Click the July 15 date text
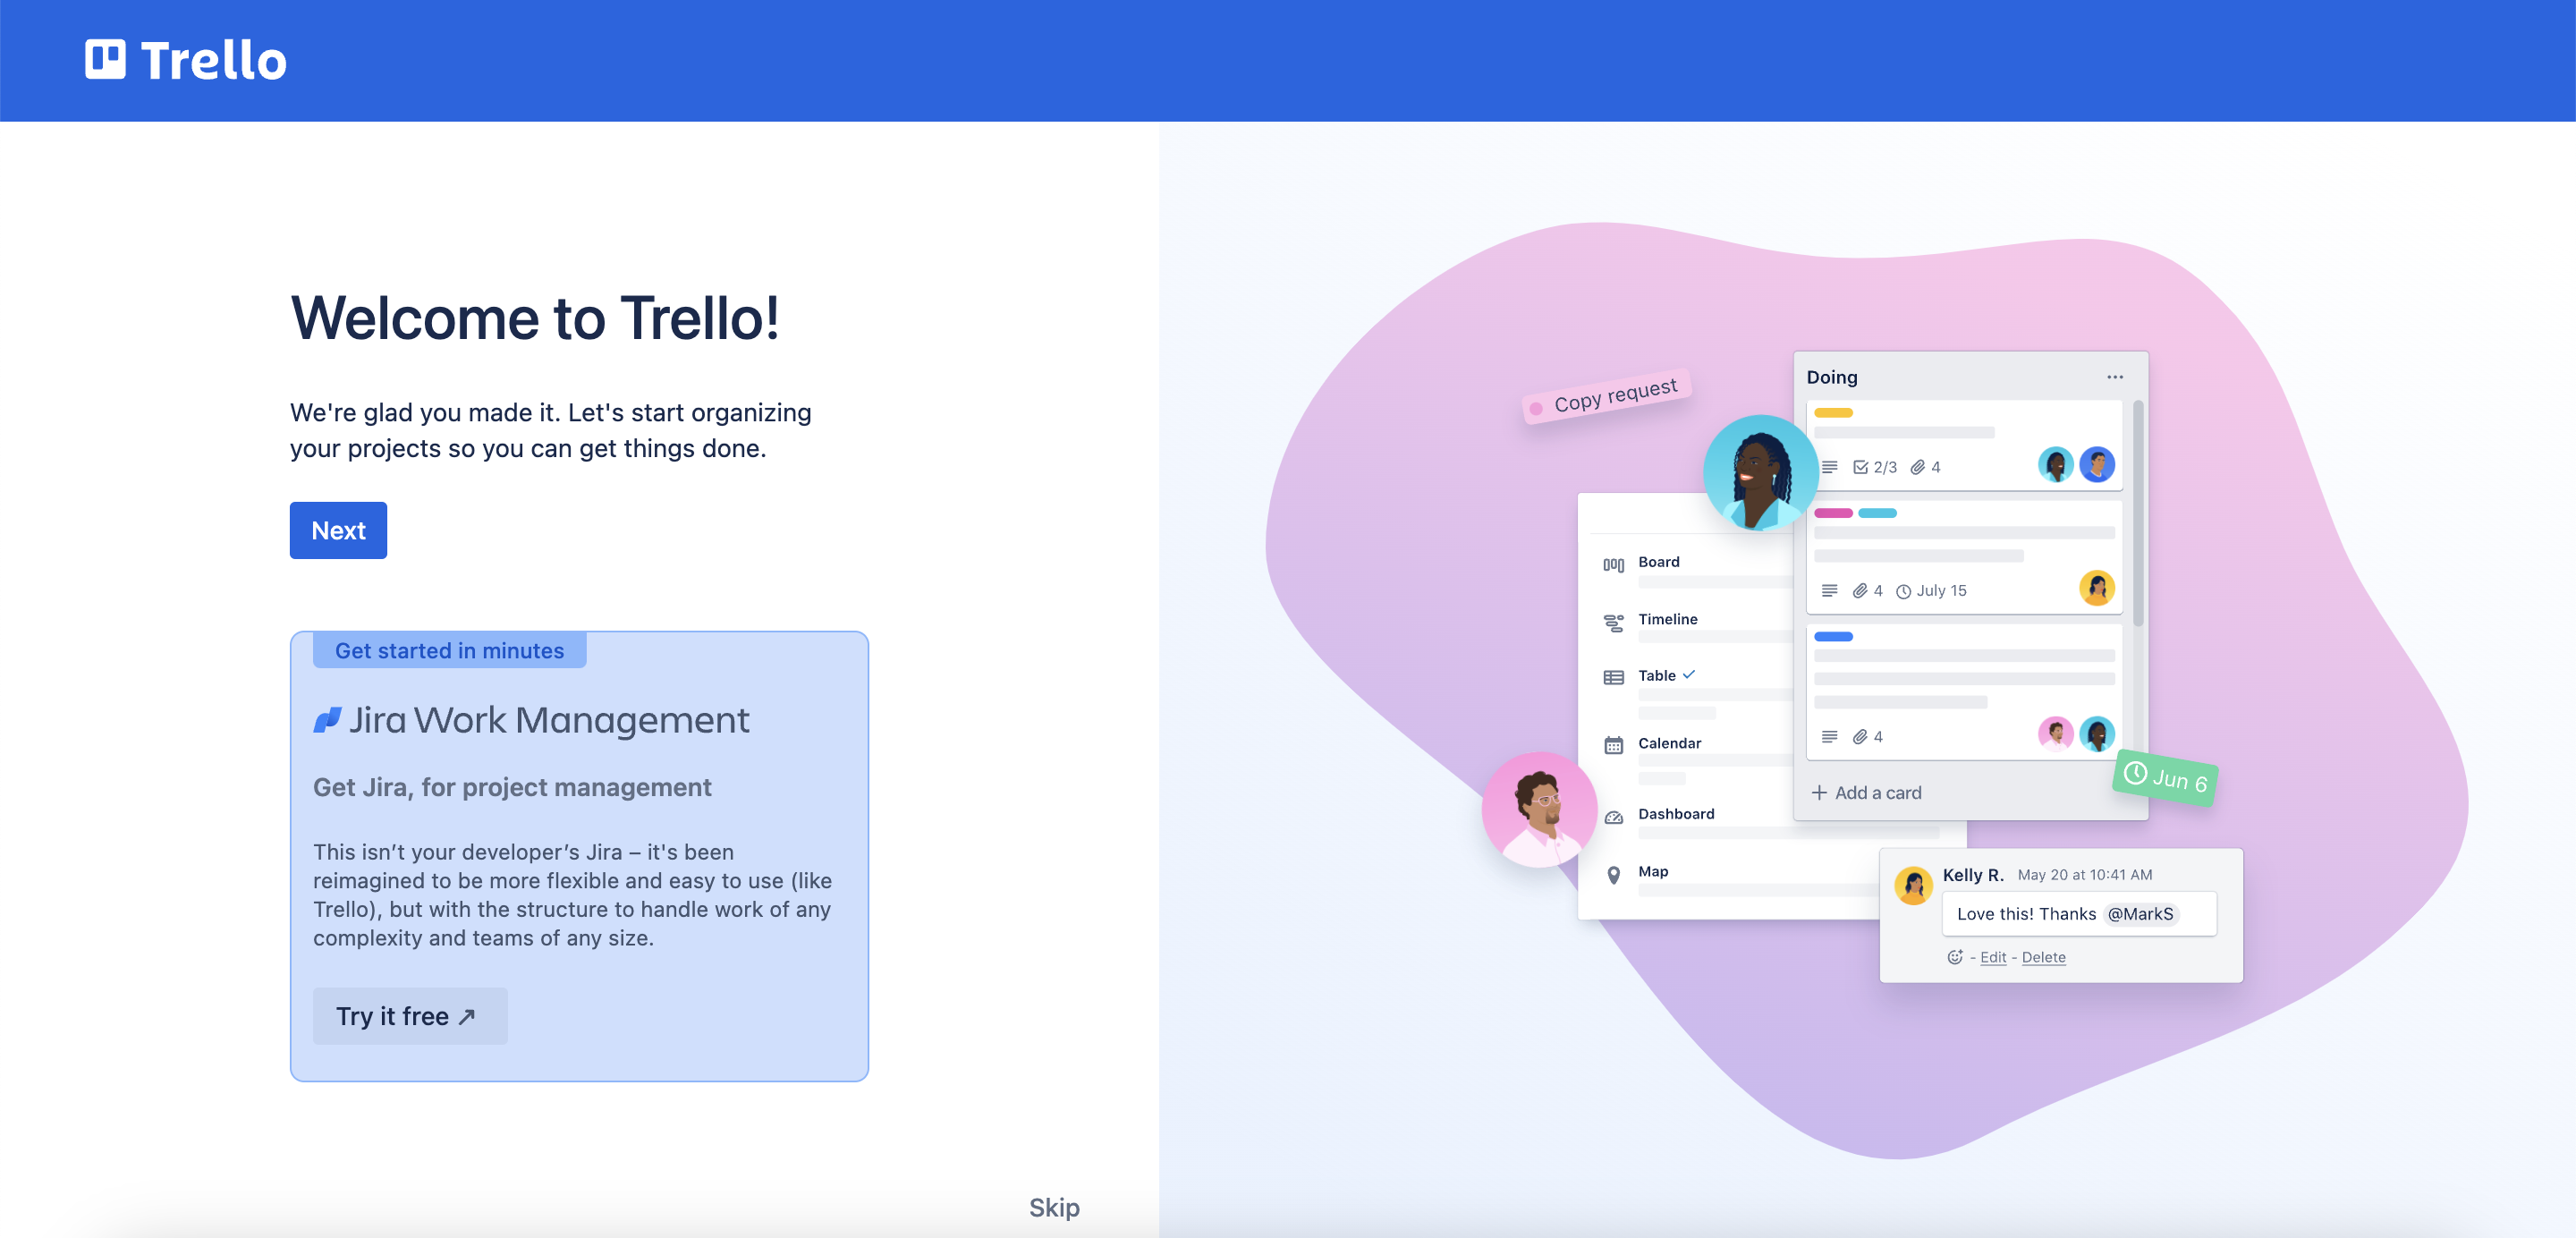 1941,590
